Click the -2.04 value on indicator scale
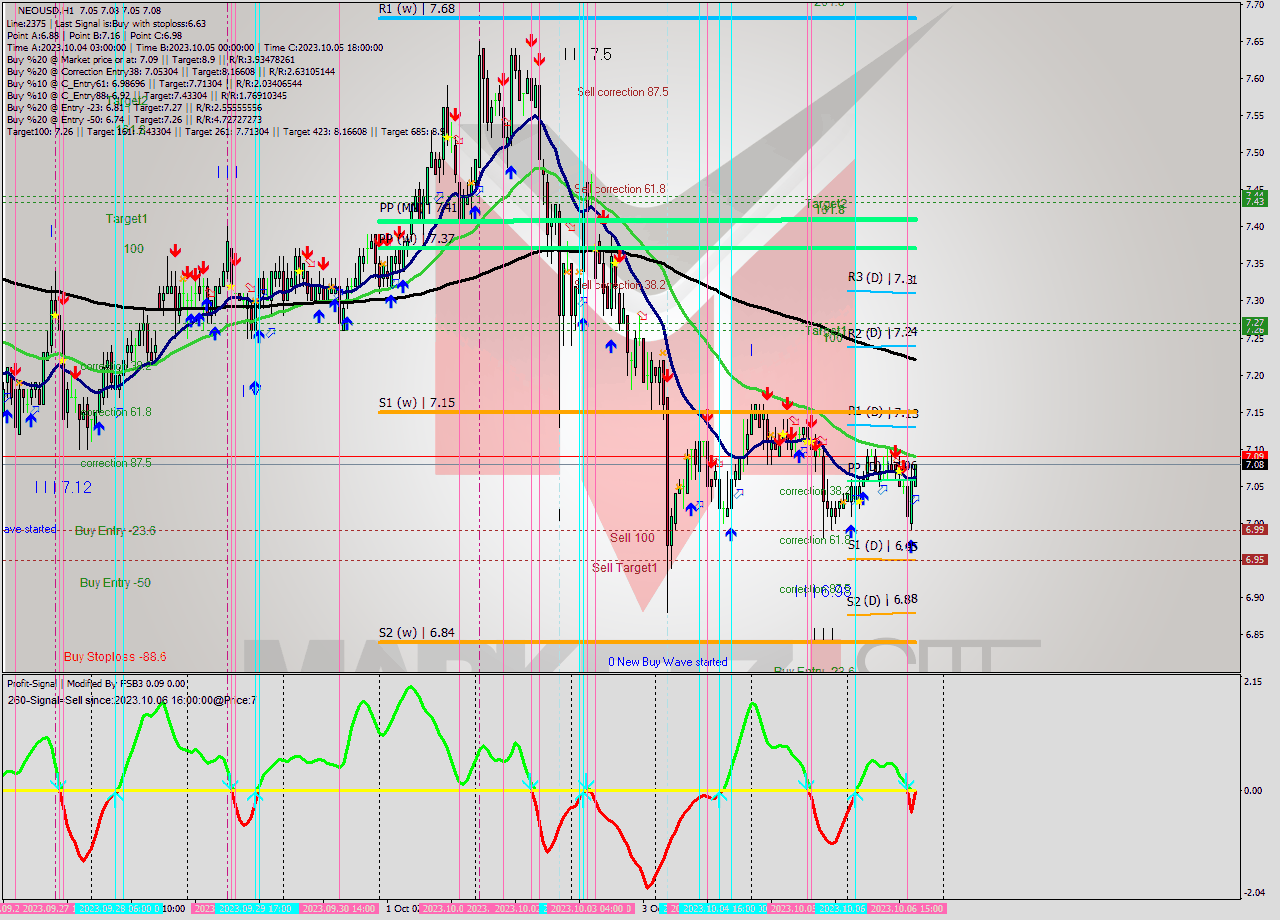The height and width of the screenshot is (920, 1280). pos(1252,893)
